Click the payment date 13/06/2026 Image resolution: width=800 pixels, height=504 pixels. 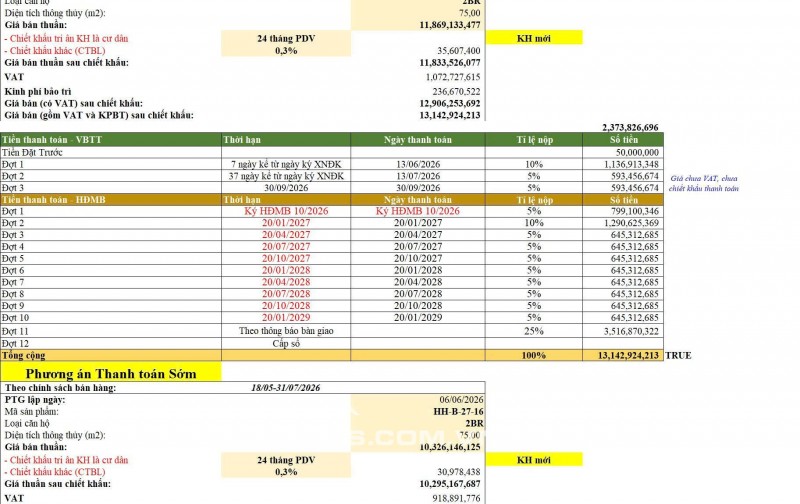point(418,164)
